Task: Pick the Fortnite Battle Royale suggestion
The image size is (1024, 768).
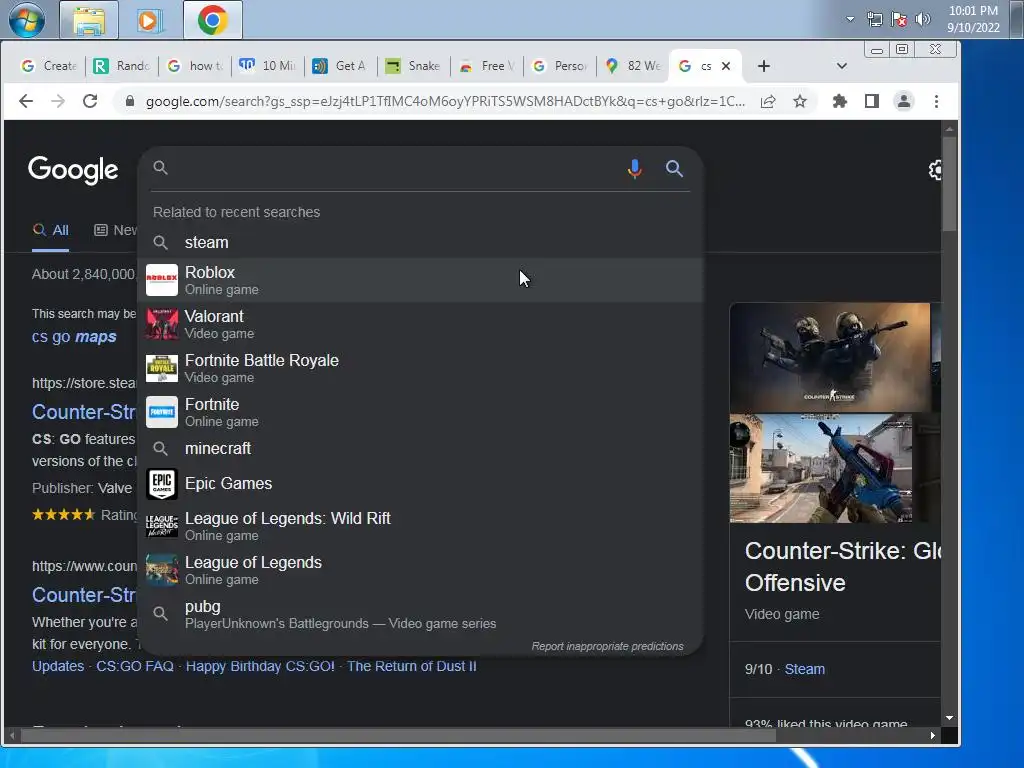Action: point(420,368)
